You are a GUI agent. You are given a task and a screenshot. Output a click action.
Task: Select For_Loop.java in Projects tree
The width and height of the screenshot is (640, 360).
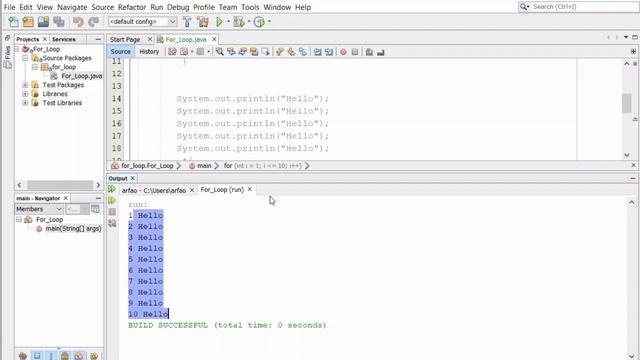(x=81, y=76)
